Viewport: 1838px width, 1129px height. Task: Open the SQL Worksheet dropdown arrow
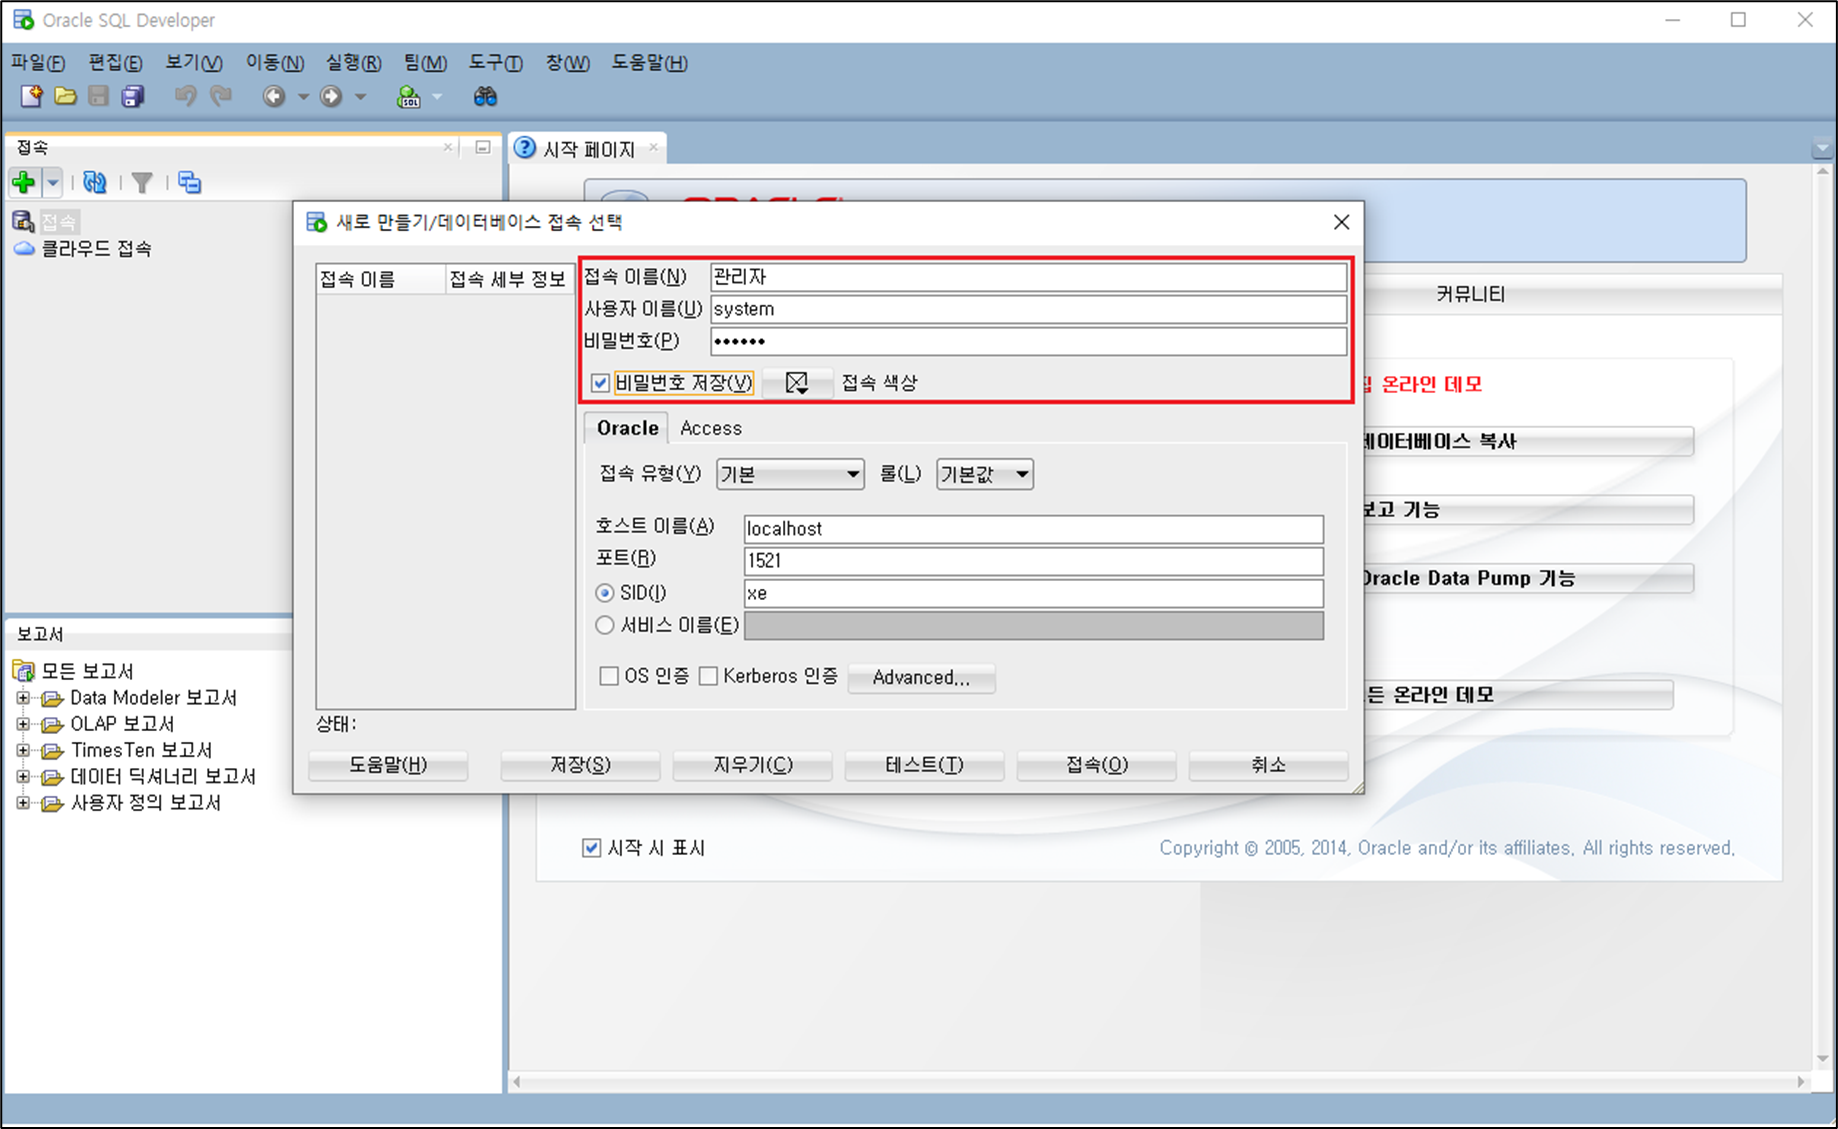click(x=437, y=97)
